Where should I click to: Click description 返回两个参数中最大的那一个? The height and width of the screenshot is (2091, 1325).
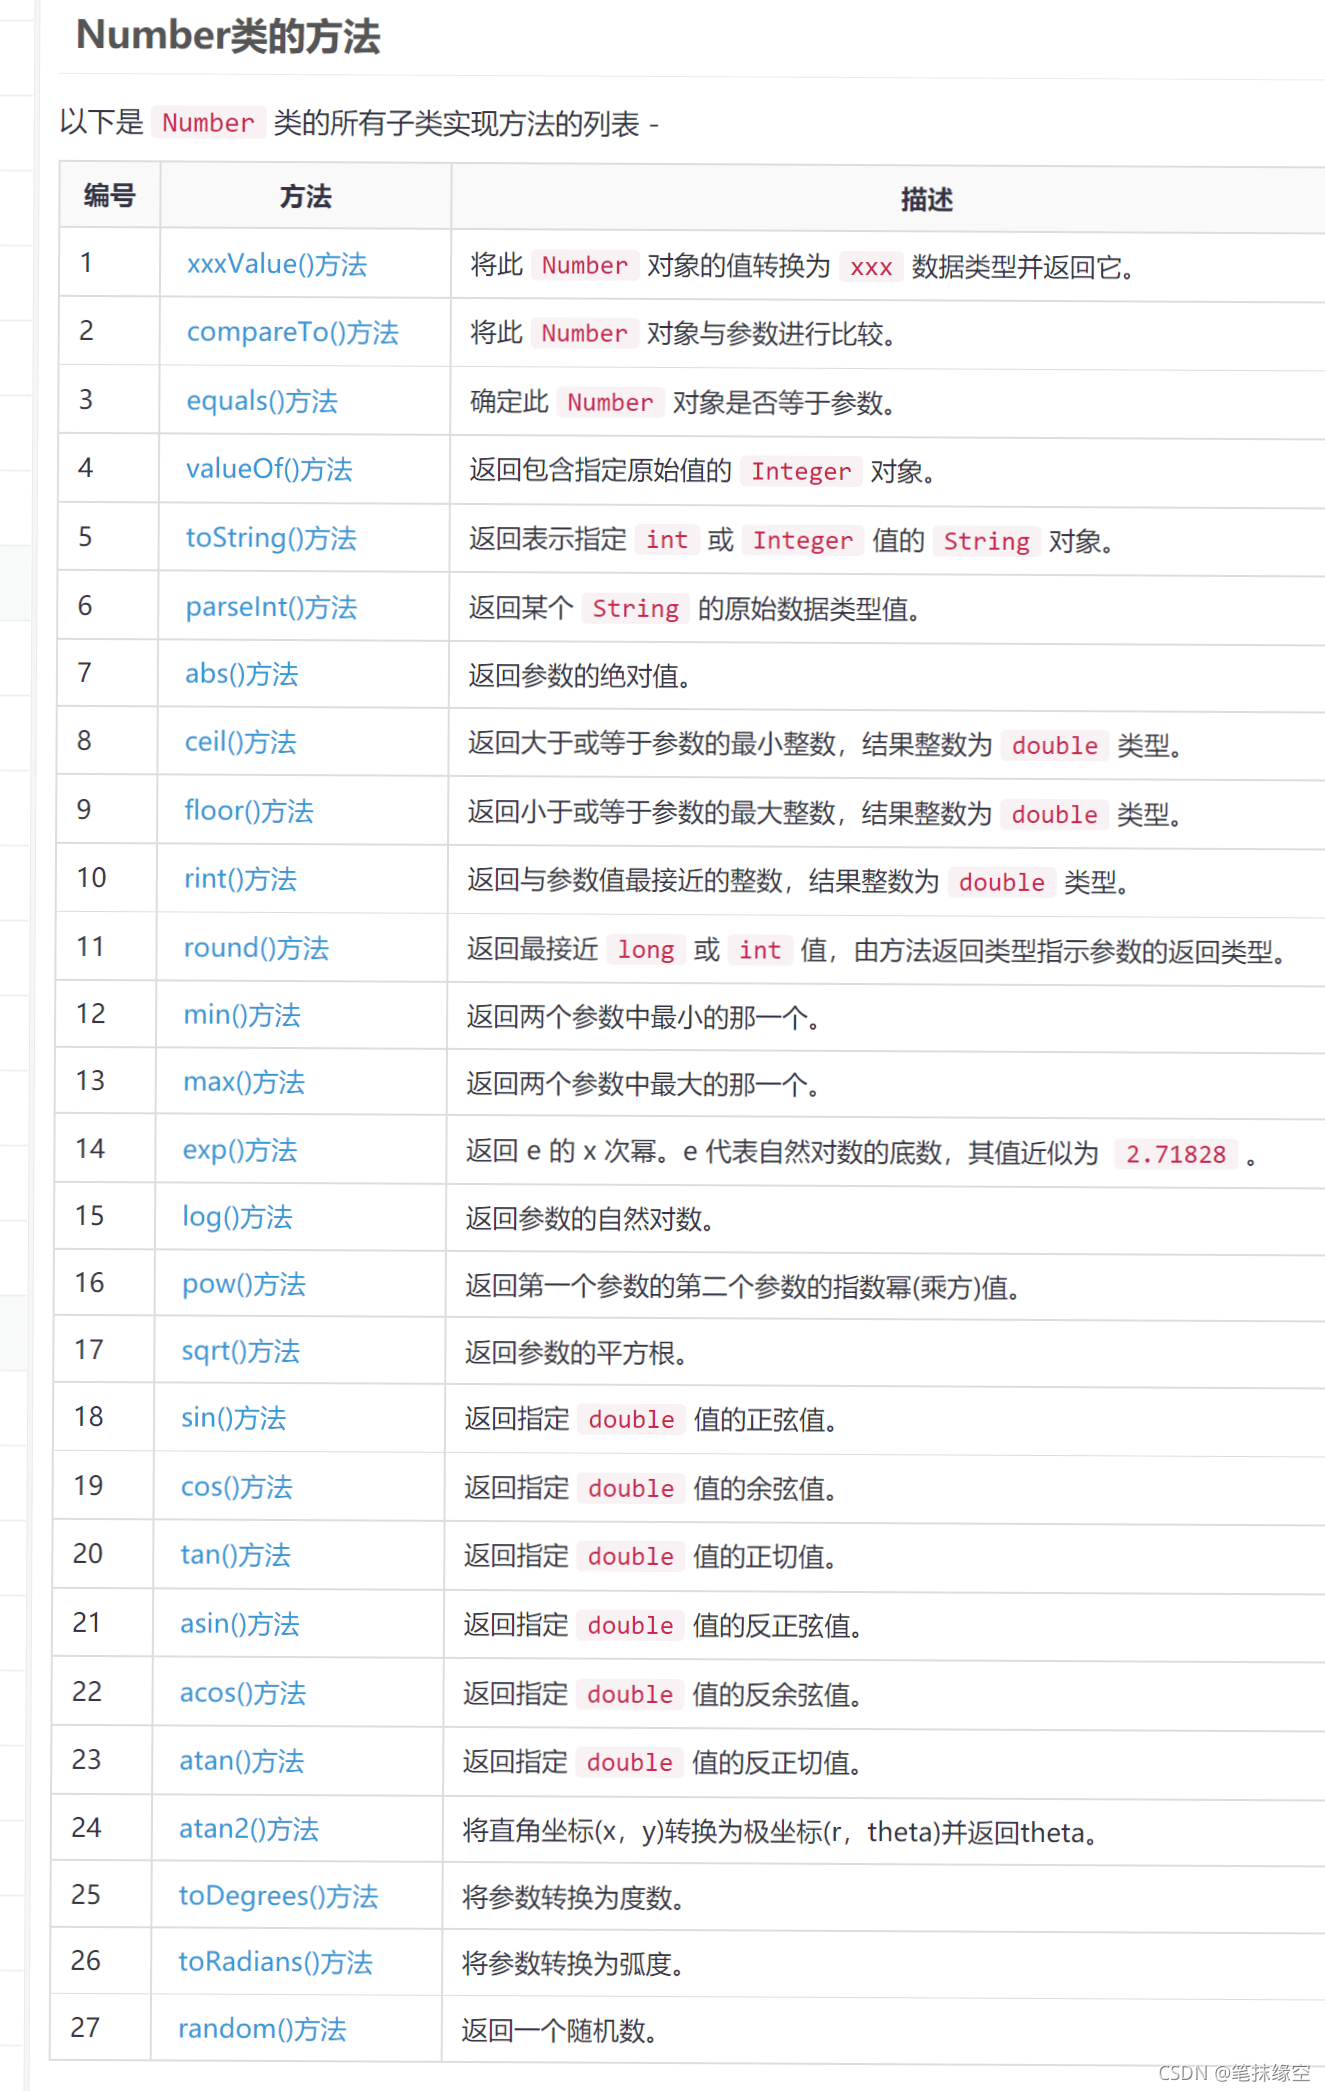643,1085
